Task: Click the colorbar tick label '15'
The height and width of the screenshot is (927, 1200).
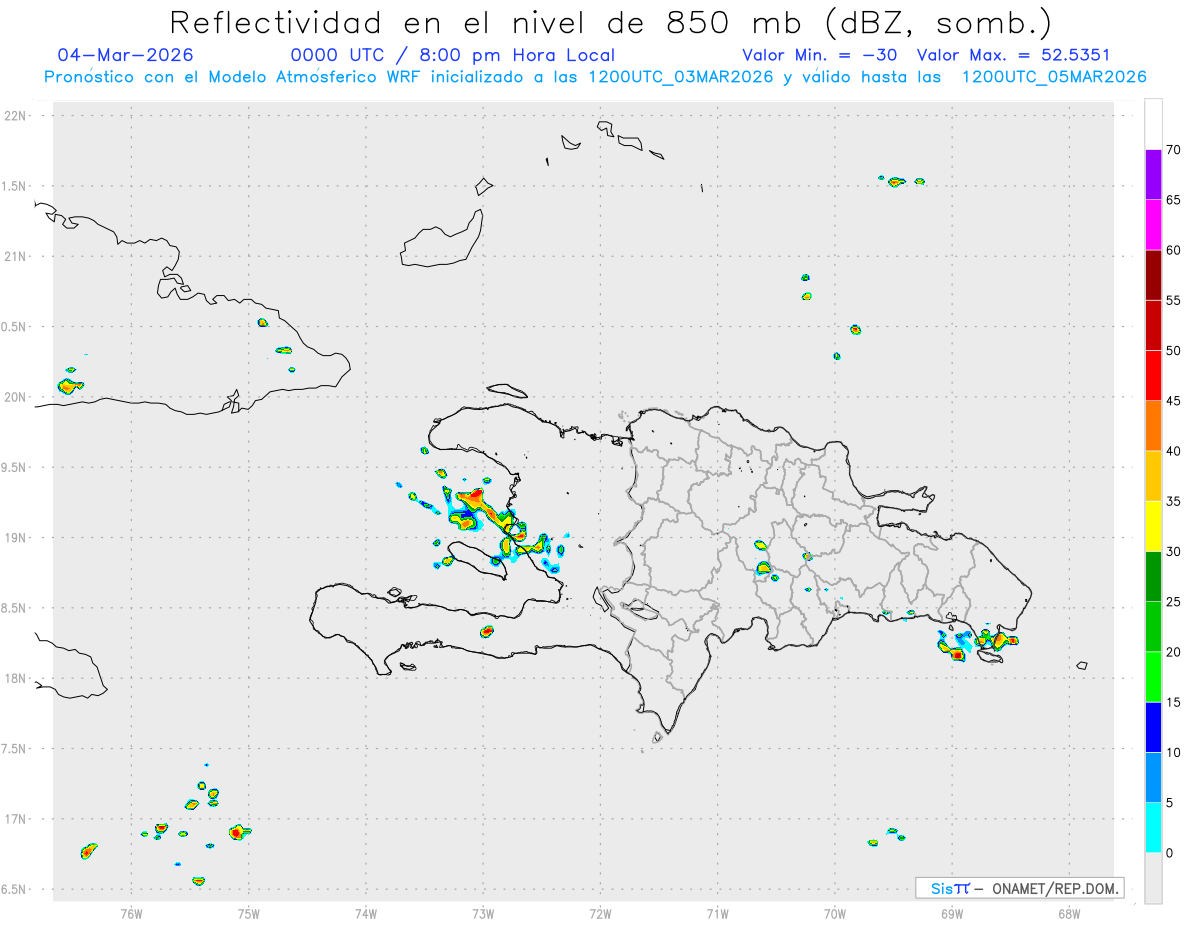Action: (1174, 702)
